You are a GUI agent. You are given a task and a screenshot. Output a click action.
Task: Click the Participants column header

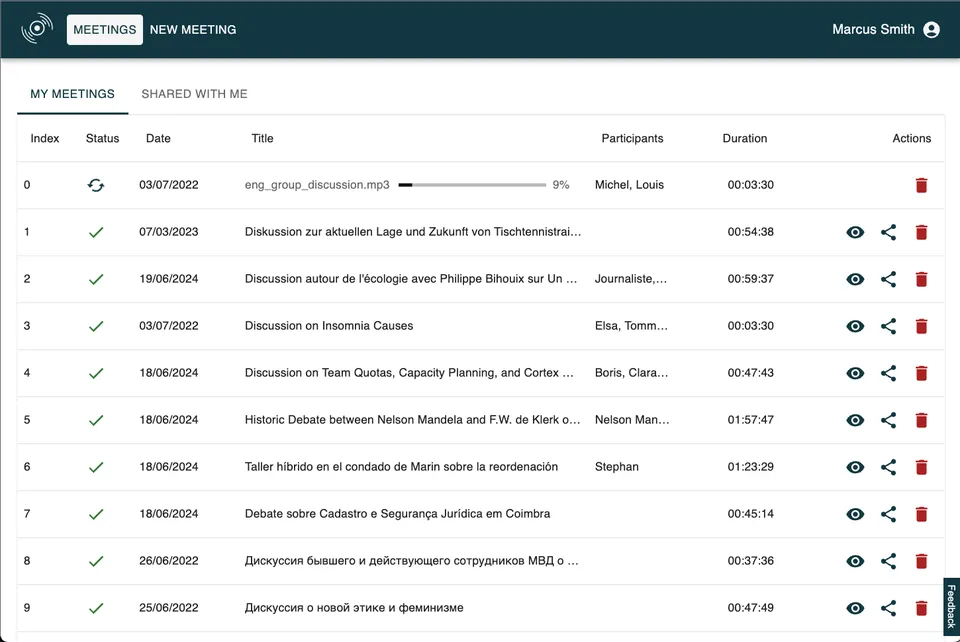632,138
